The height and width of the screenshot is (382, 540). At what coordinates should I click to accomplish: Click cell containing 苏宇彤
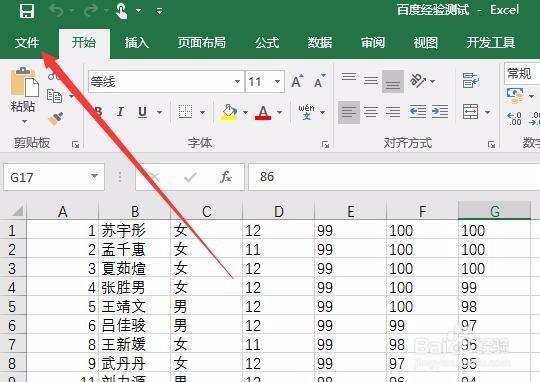point(134,230)
